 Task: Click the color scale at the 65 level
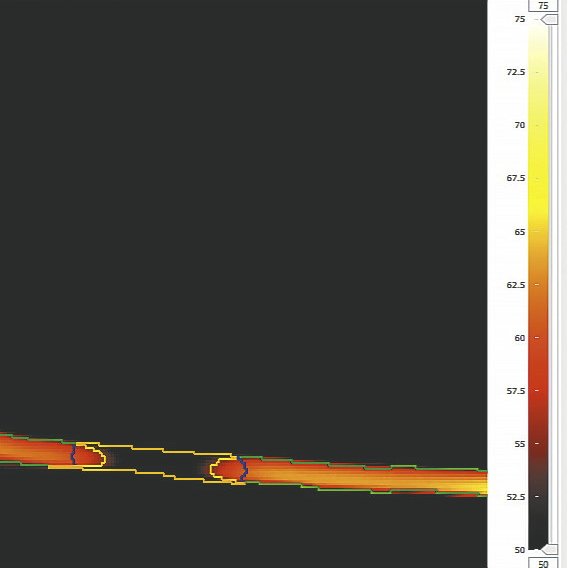(x=537, y=231)
